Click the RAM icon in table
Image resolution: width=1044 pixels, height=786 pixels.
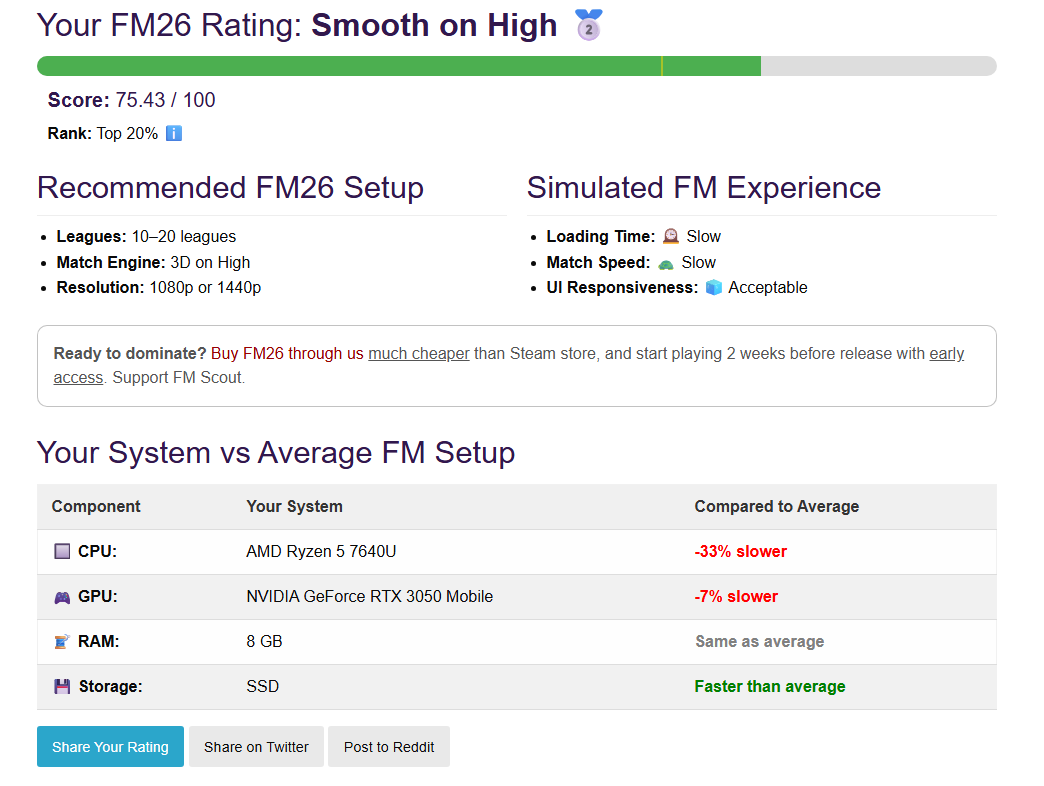[62, 642]
